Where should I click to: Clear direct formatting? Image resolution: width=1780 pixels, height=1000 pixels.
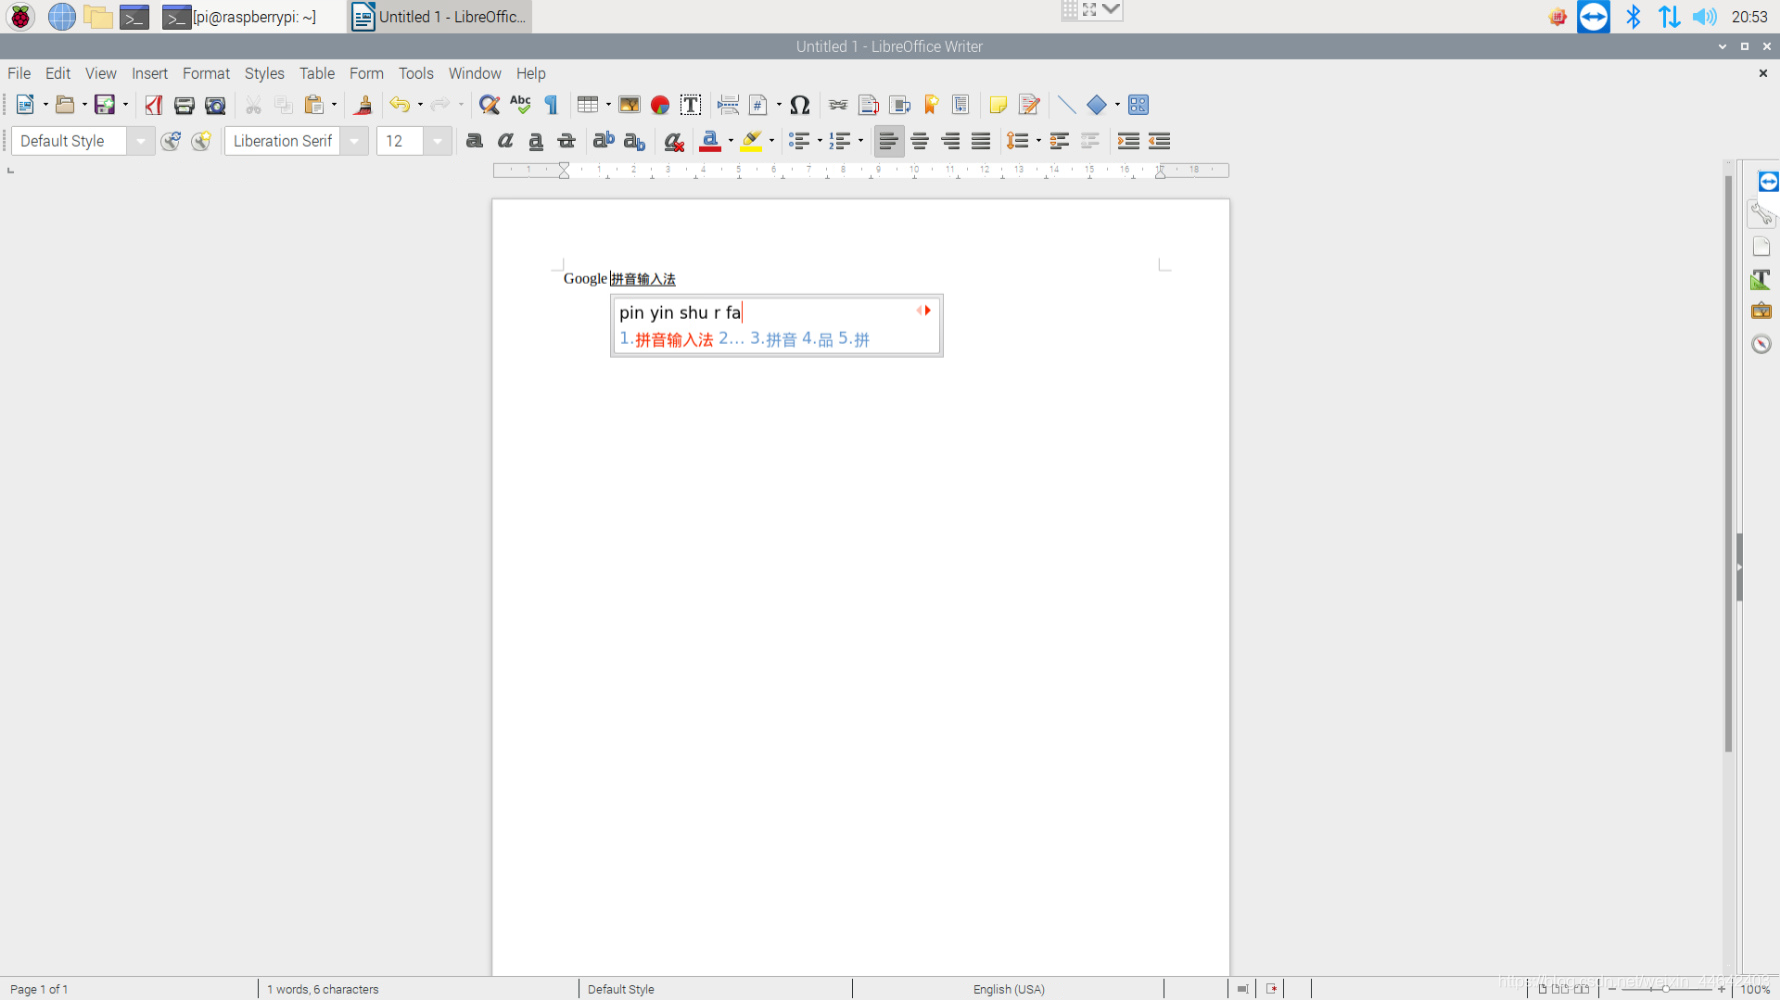pyautogui.click(x=674, y=141)
